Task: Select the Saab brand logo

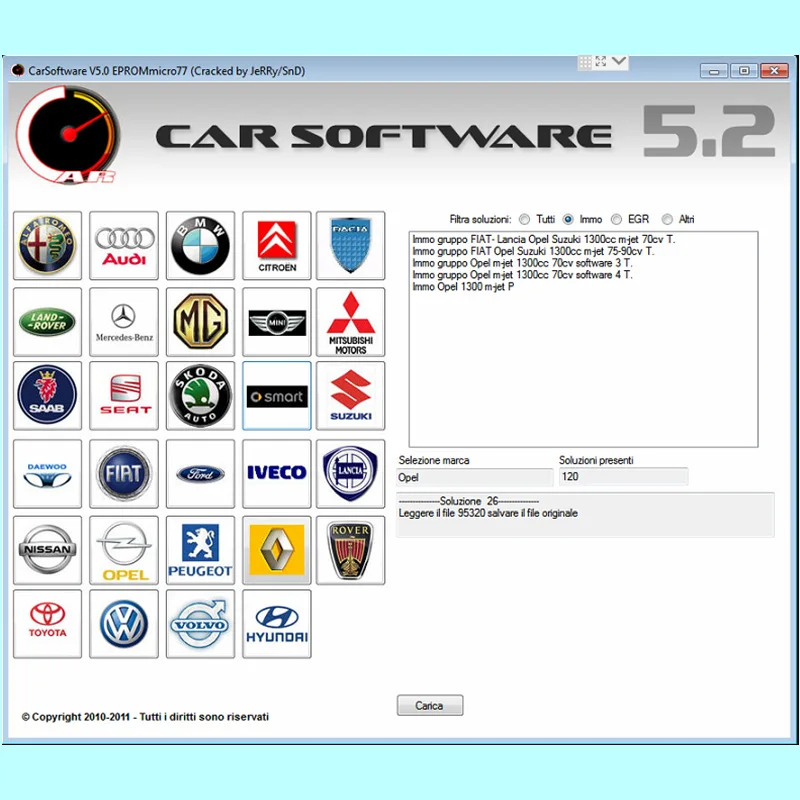Action: 47,396
